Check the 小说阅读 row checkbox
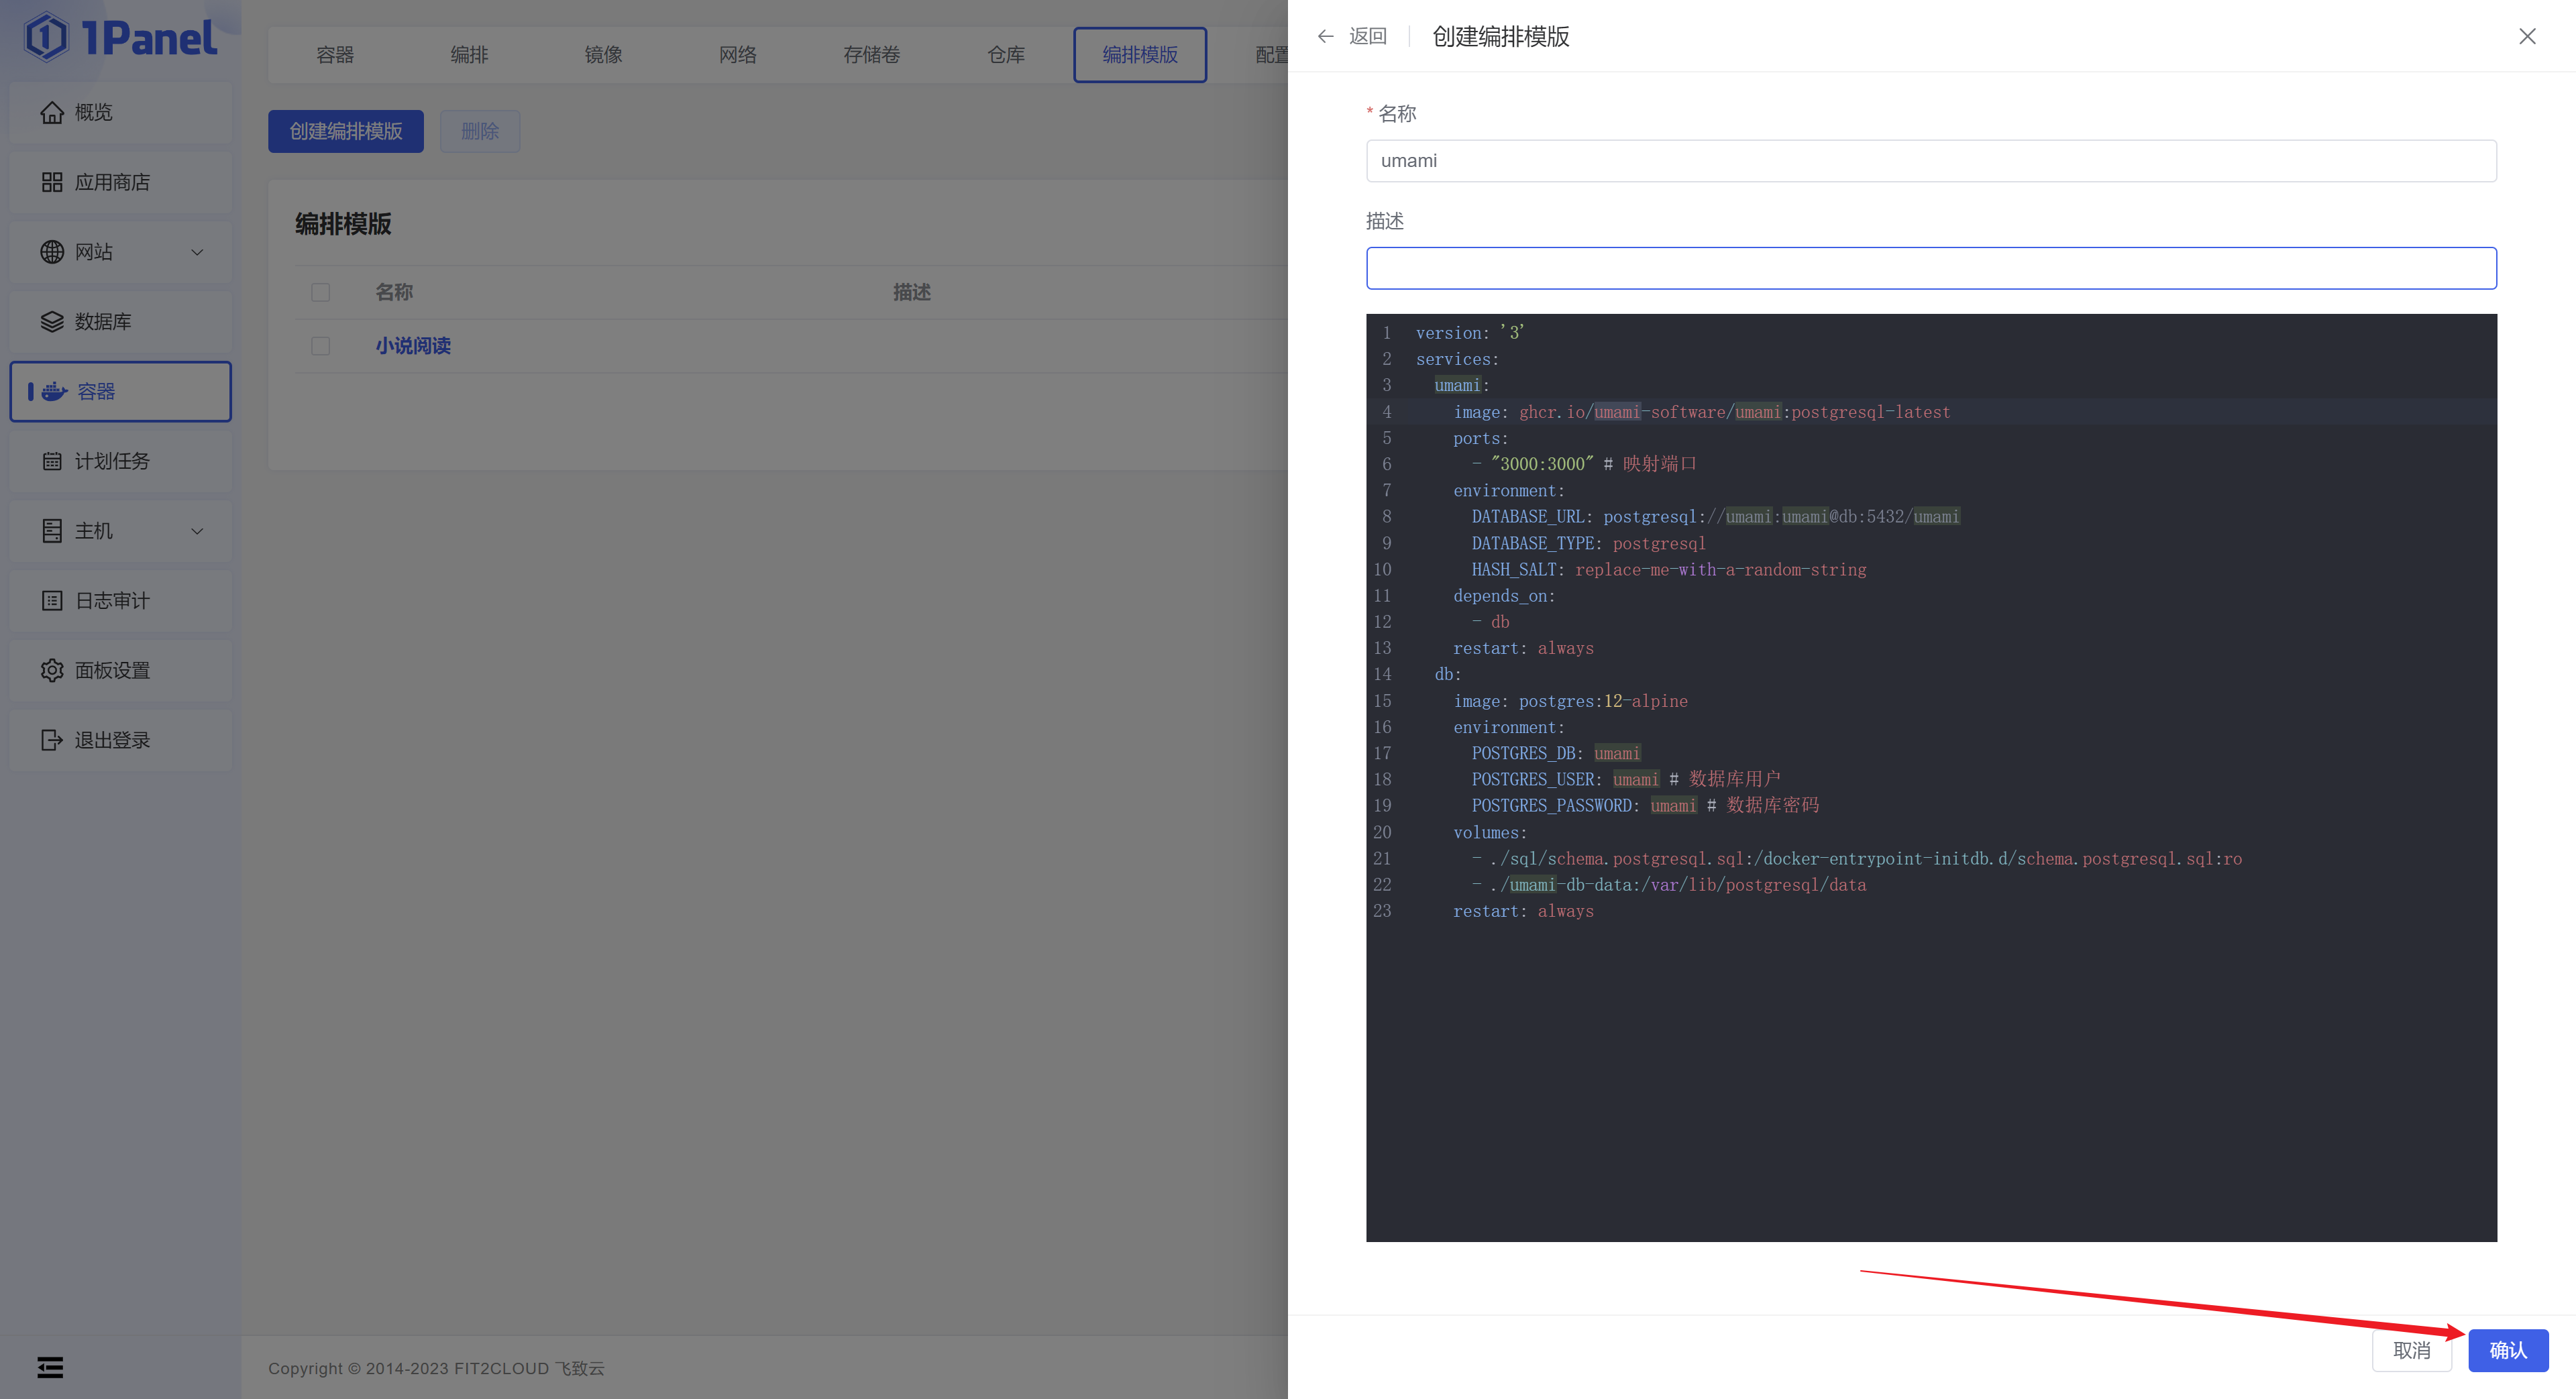This screenshot has width=2576, height=1399. tap(320, 346)
